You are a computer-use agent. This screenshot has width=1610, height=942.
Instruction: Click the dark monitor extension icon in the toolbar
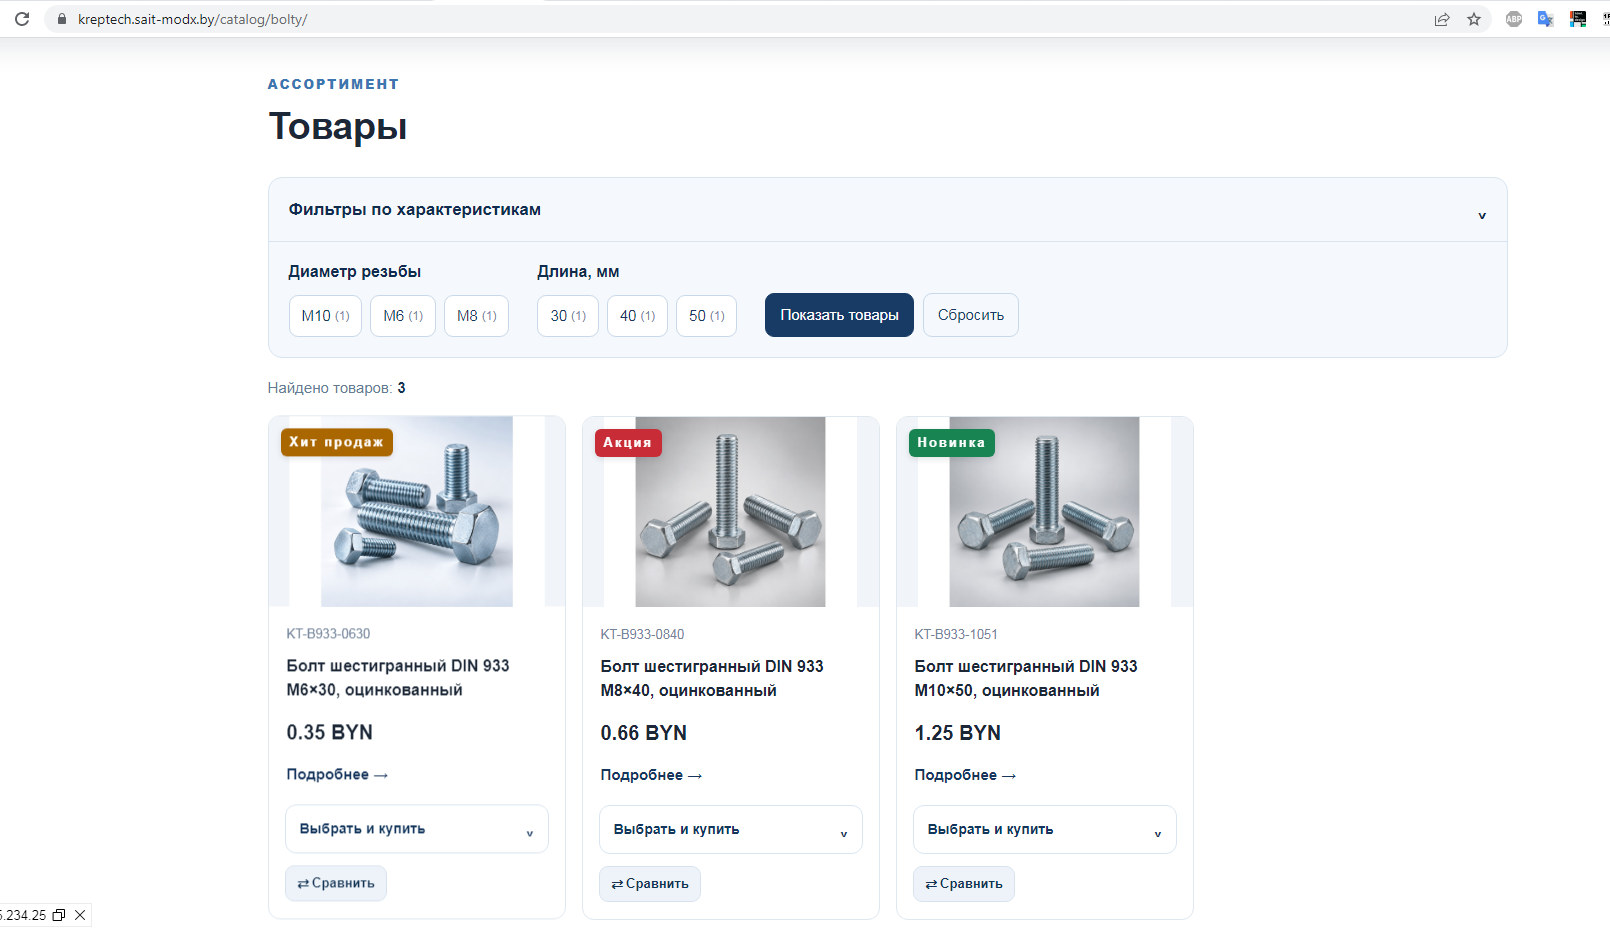1578,19
